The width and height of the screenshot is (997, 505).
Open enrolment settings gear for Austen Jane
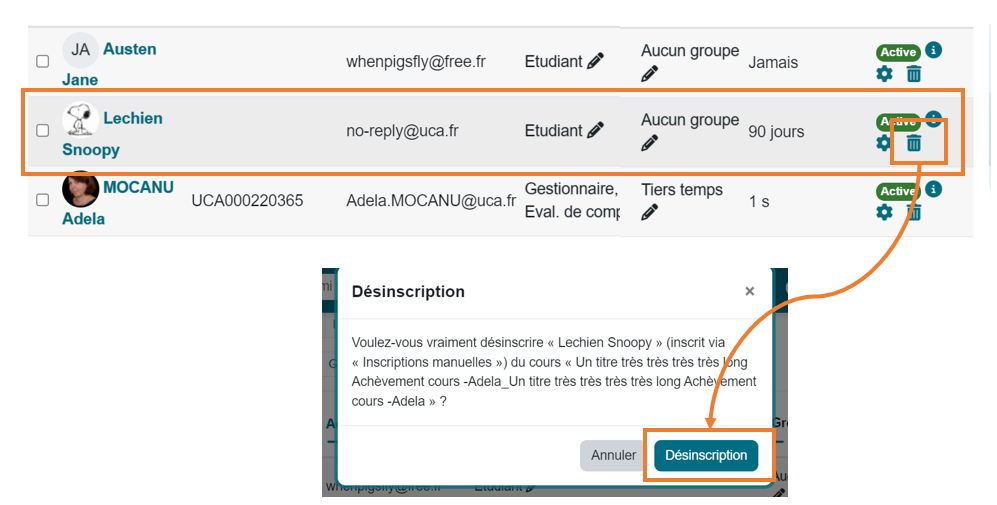(884, 73)
